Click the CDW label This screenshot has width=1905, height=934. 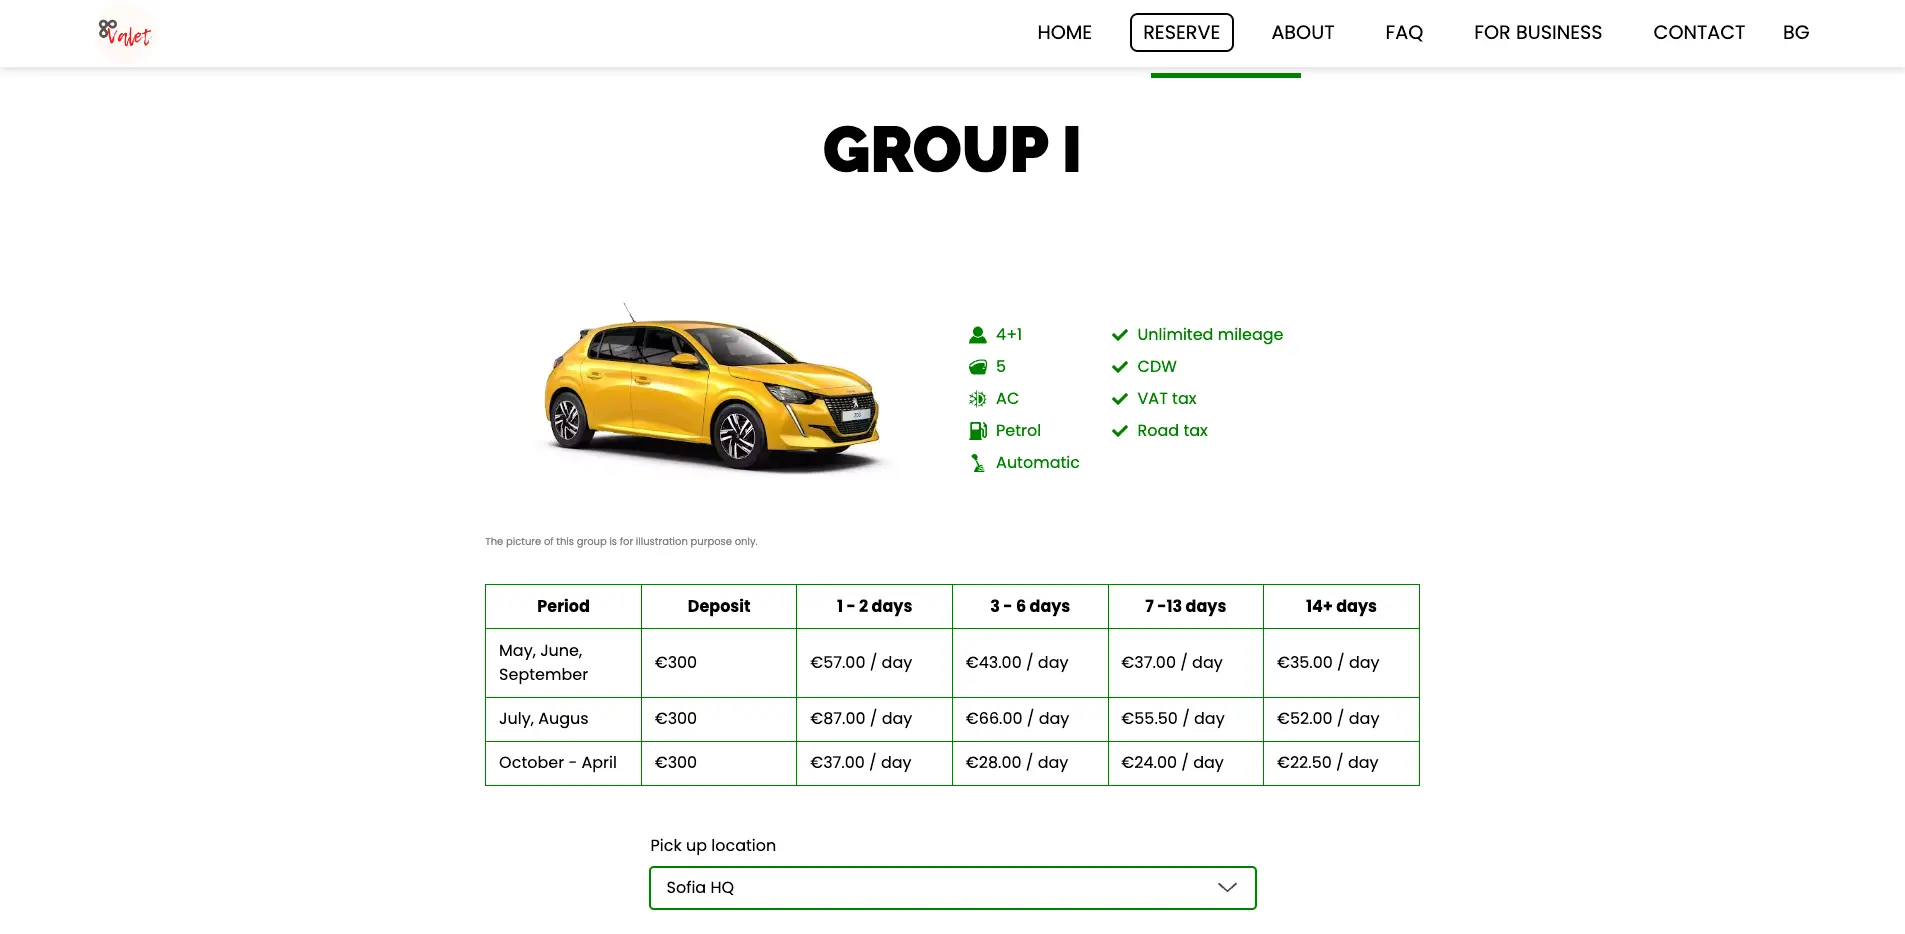[1157, 367]
